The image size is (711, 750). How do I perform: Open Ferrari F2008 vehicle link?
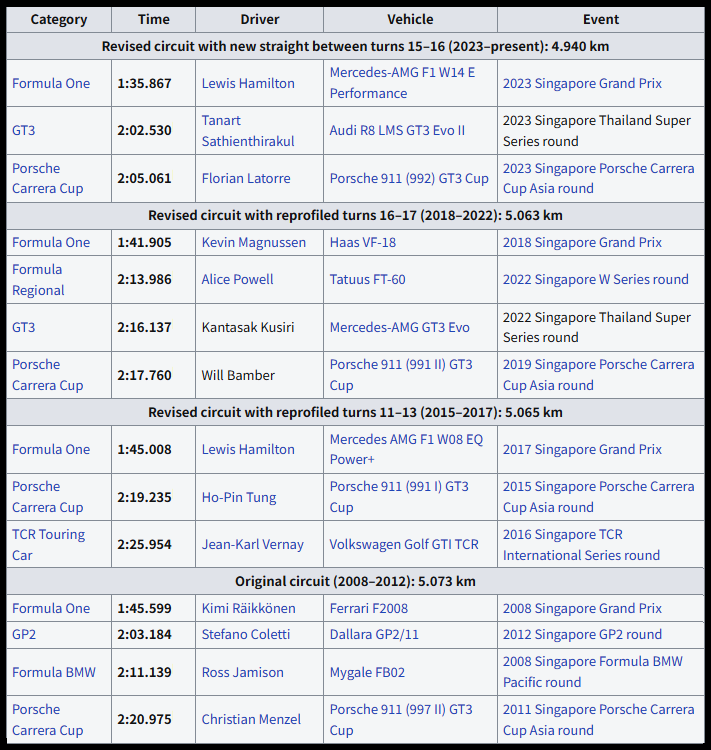pyautogui.click(x=368, y=608)
